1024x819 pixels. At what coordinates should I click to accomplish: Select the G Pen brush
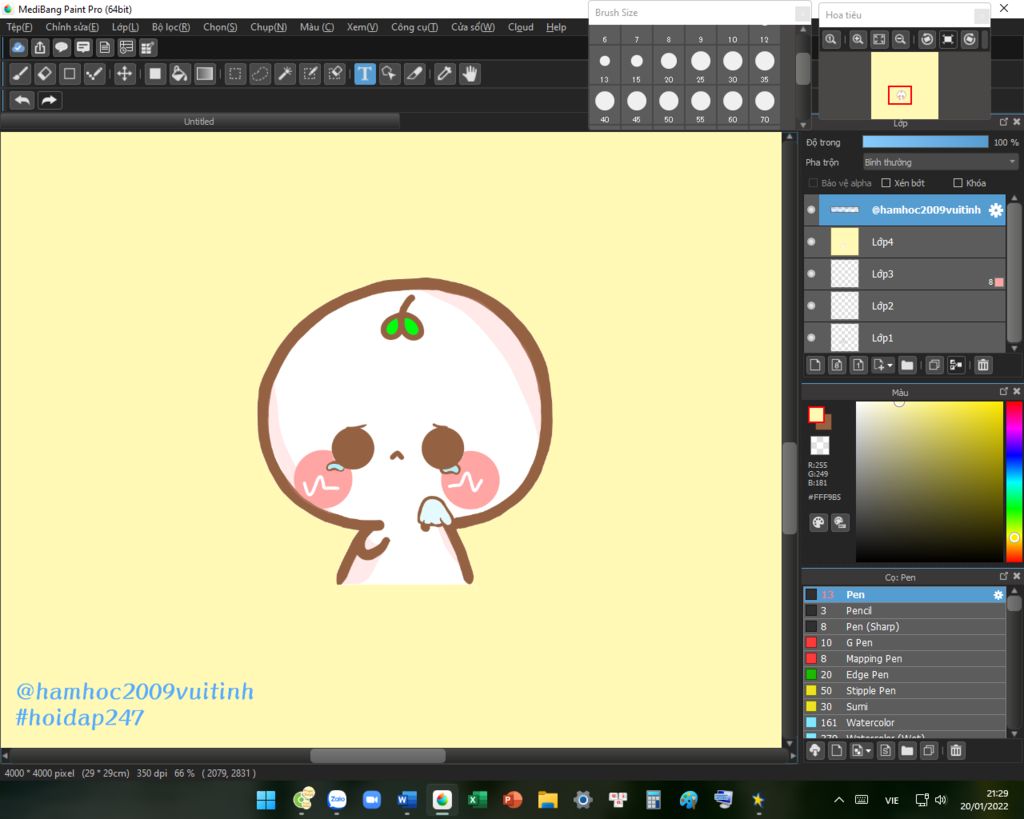904,643
